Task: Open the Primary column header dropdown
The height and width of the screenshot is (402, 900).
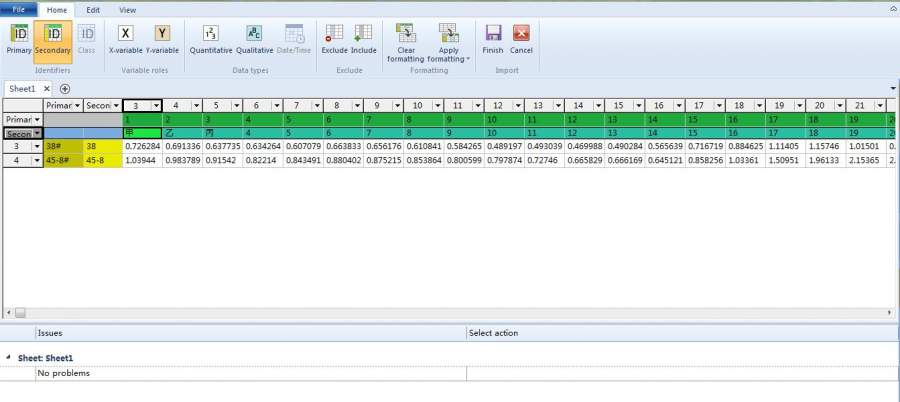Action: (77, 106)
